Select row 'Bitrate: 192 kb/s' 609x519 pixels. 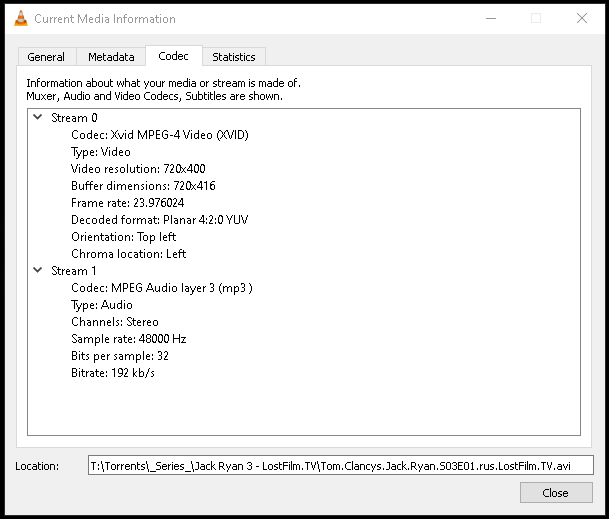click(113, 373)
